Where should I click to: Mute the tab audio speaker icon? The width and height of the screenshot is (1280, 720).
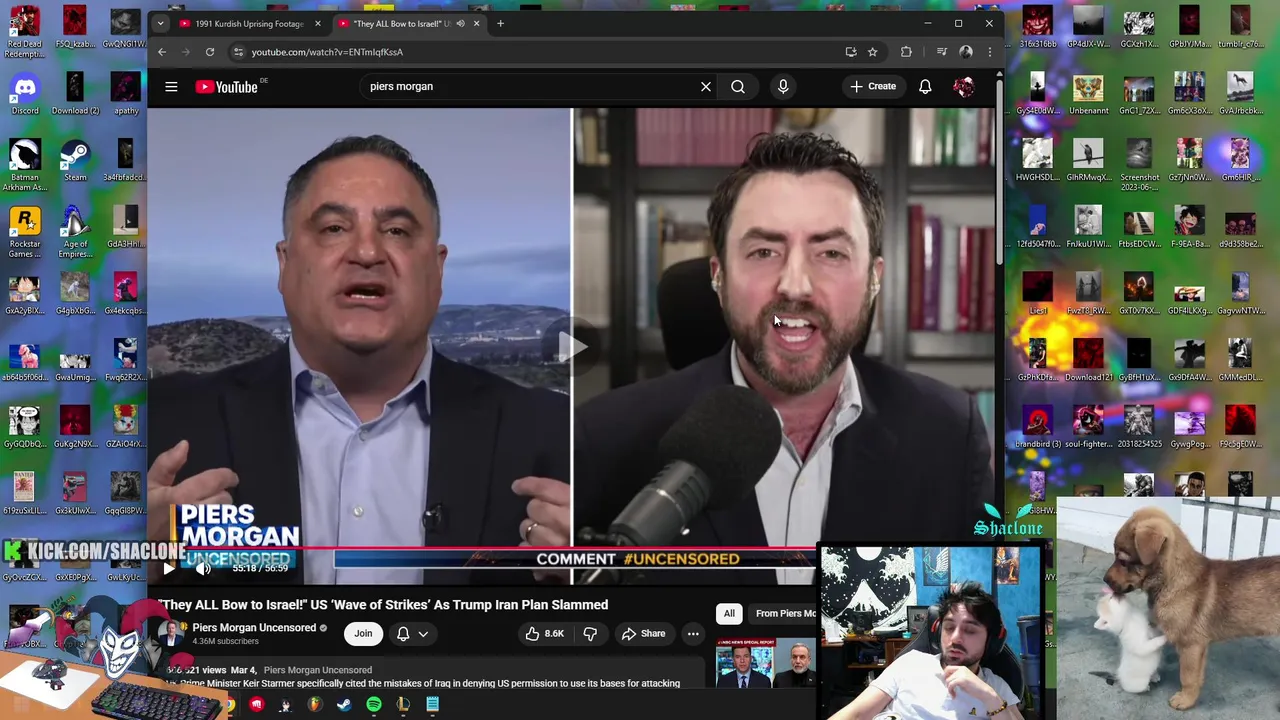tap(460, 23)
